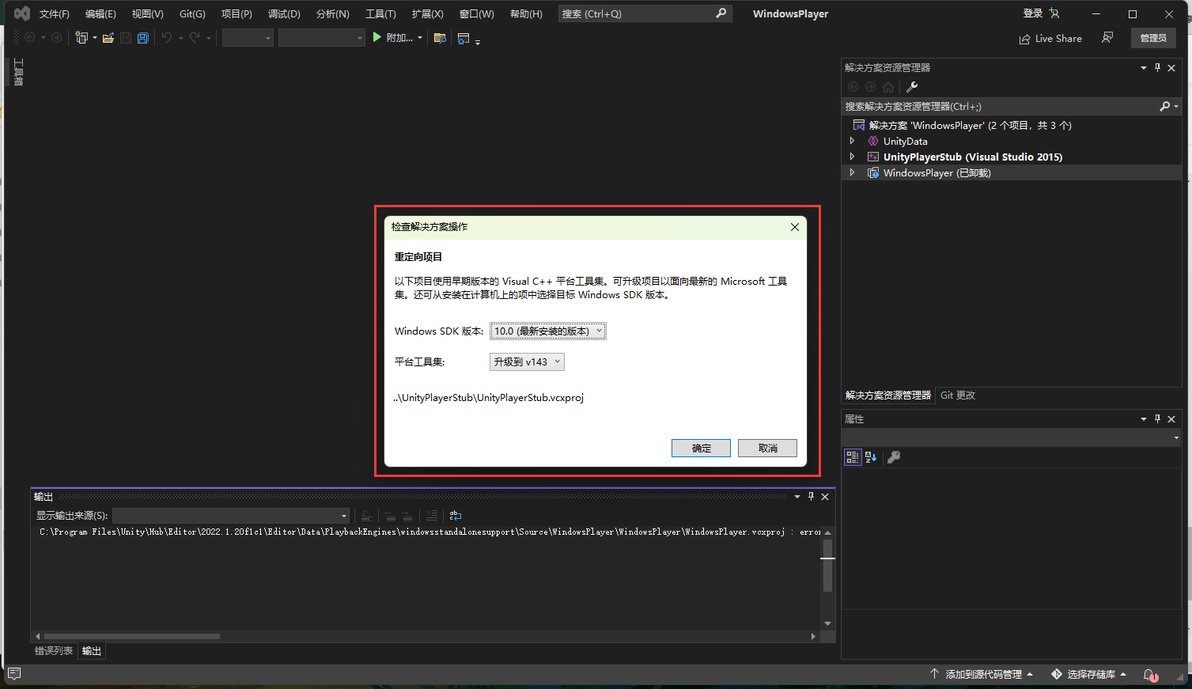This screenshot has height=689, width=1192.
Task: Close the Output panel
Action: (825, 497)
